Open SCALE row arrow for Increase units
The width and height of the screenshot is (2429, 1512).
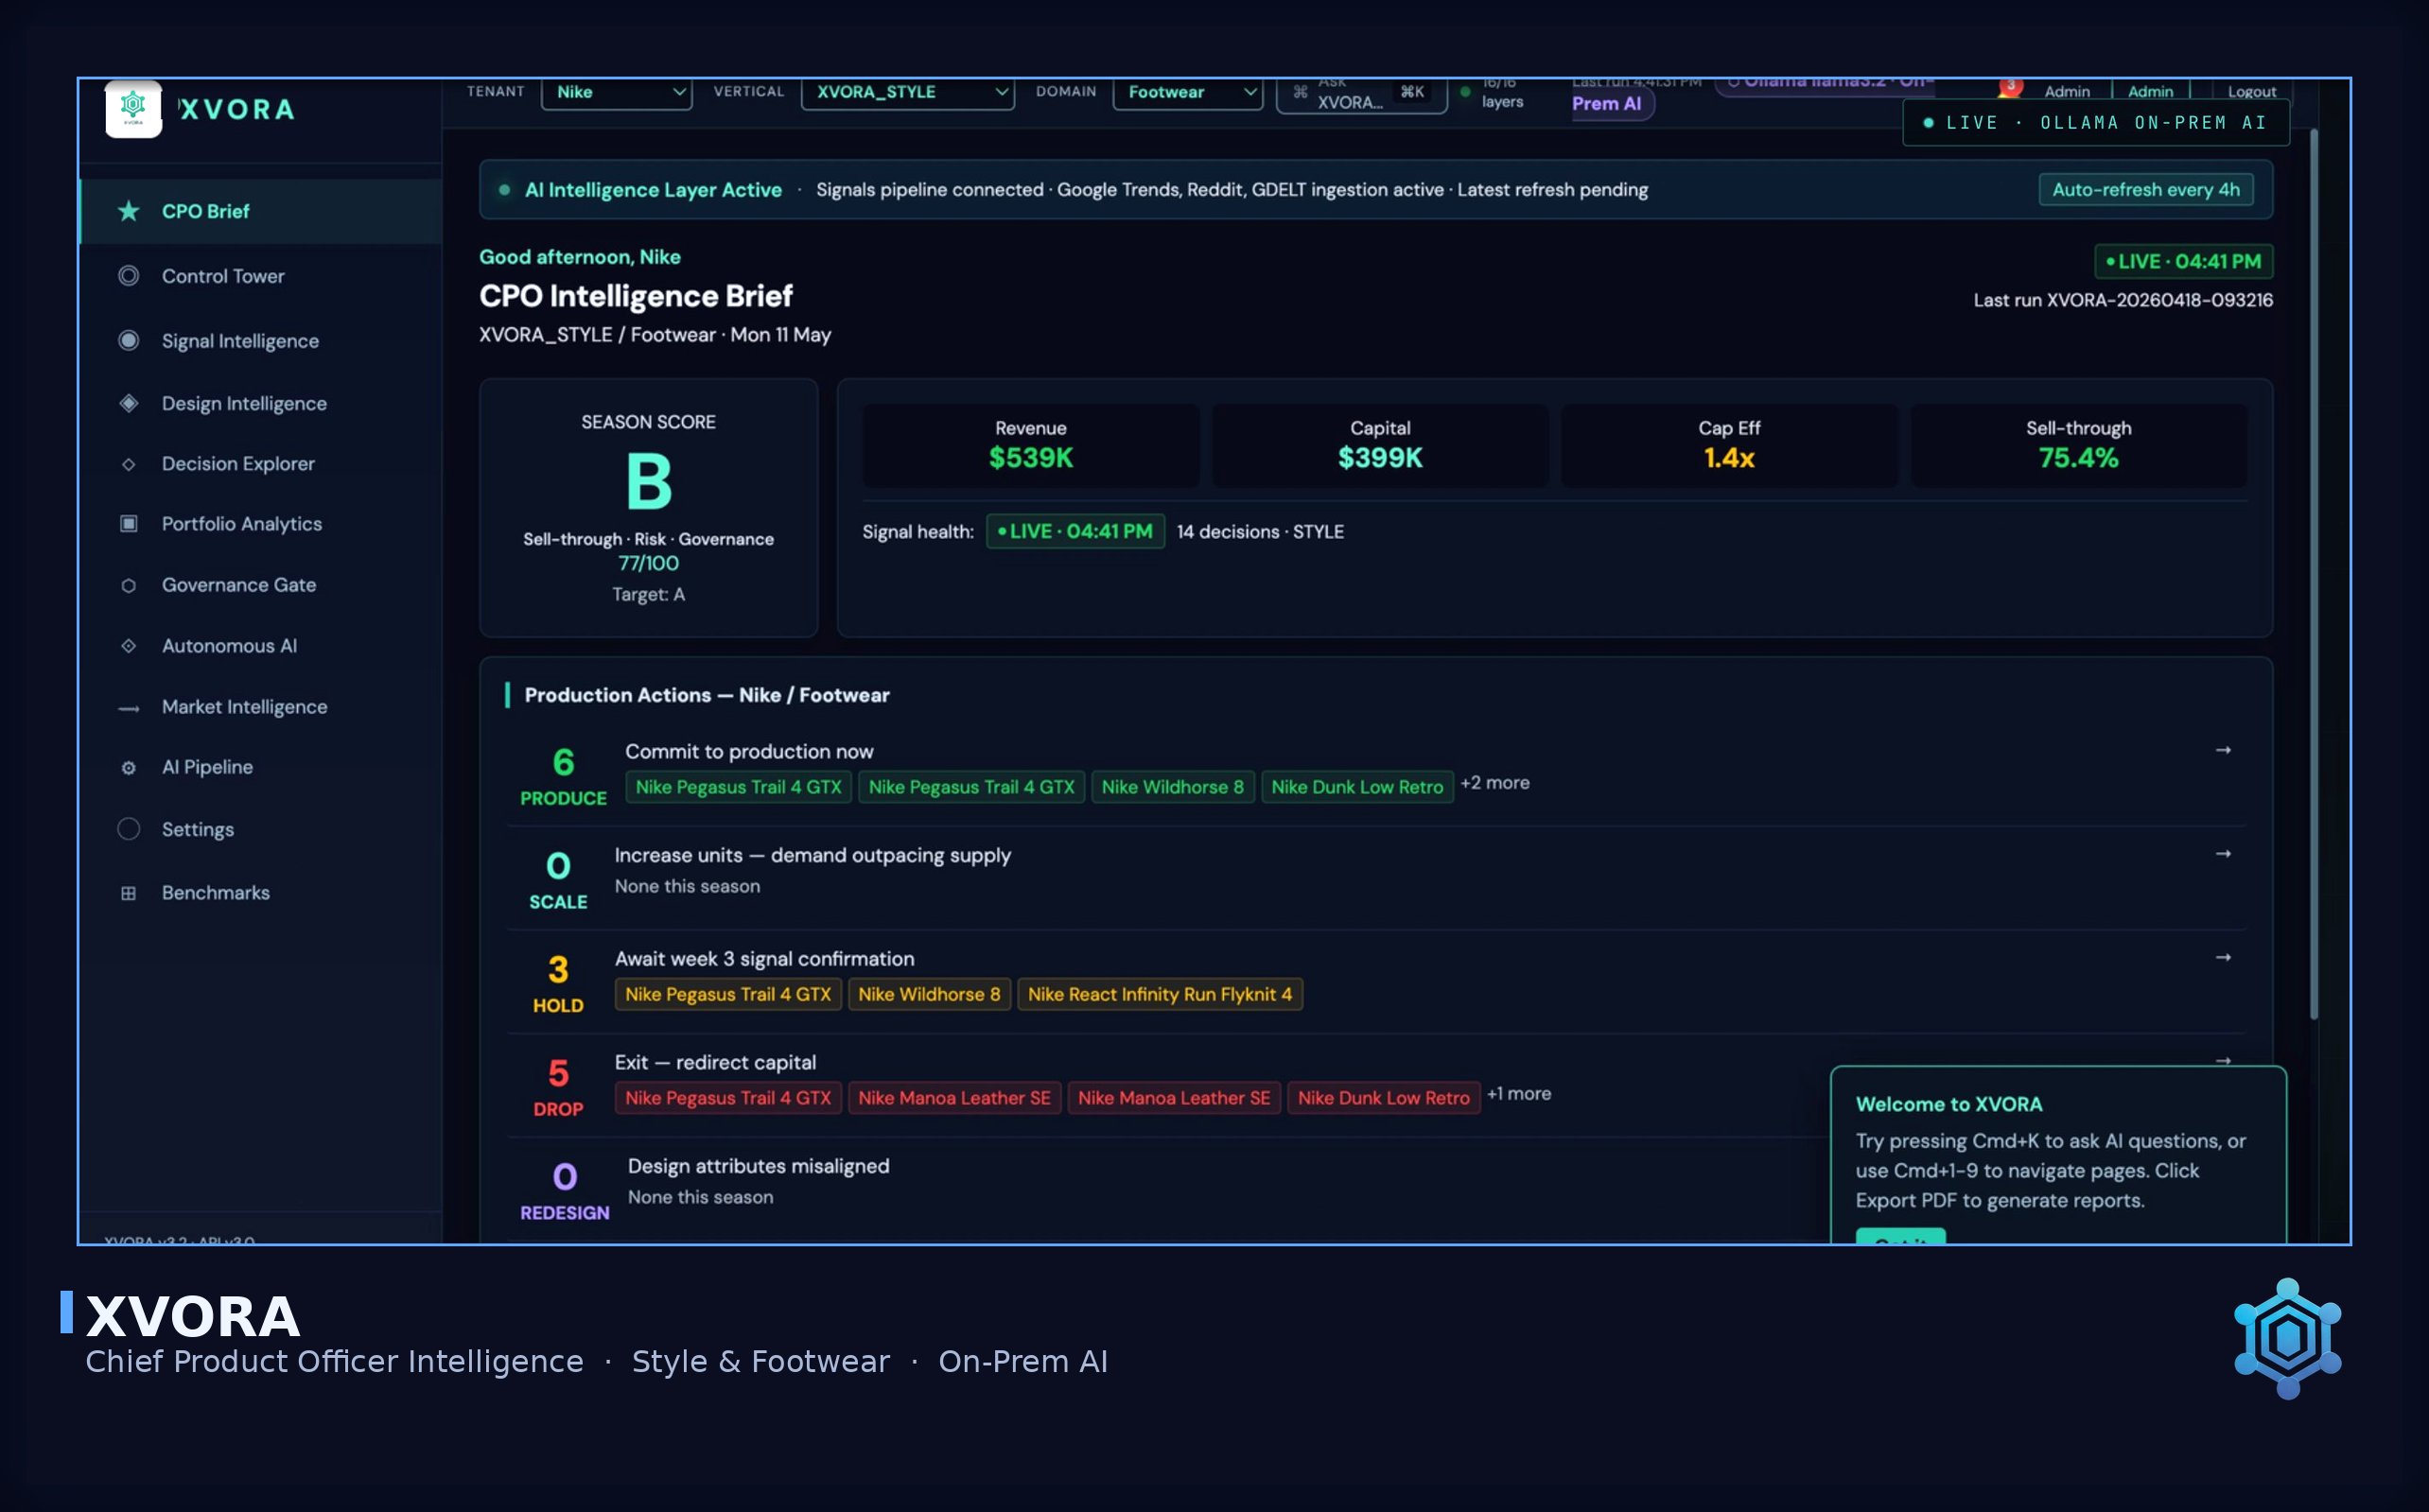[2222, 854]
